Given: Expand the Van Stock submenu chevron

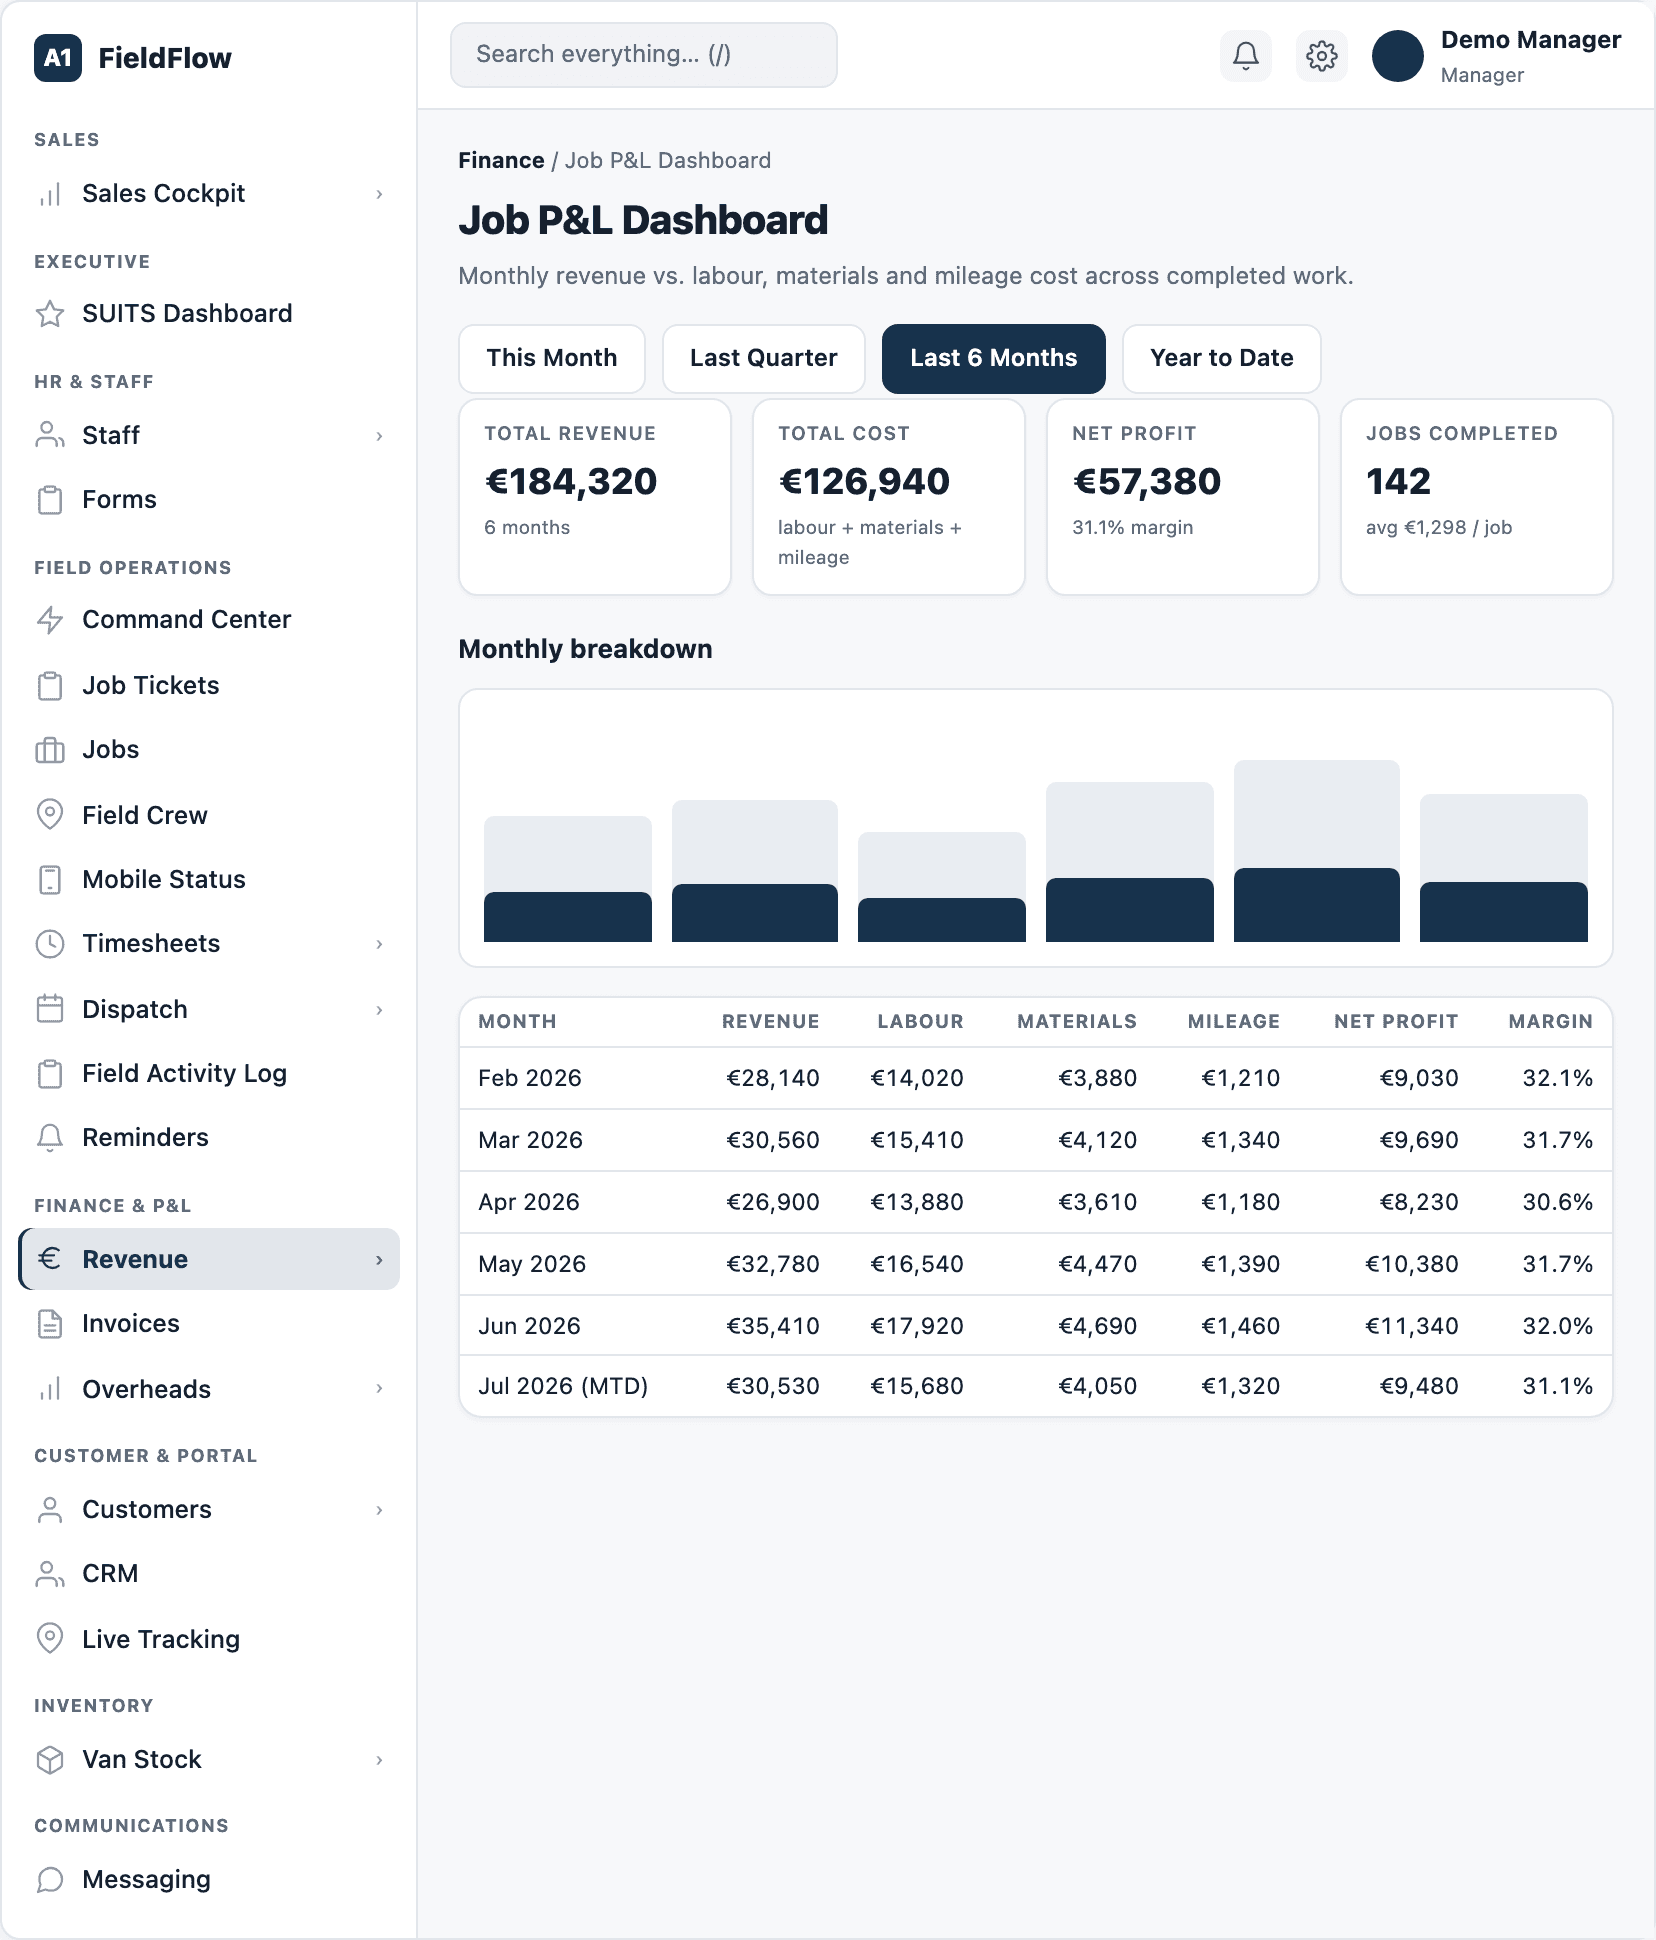Looking at the screenshot, I should coord(379,1760).
